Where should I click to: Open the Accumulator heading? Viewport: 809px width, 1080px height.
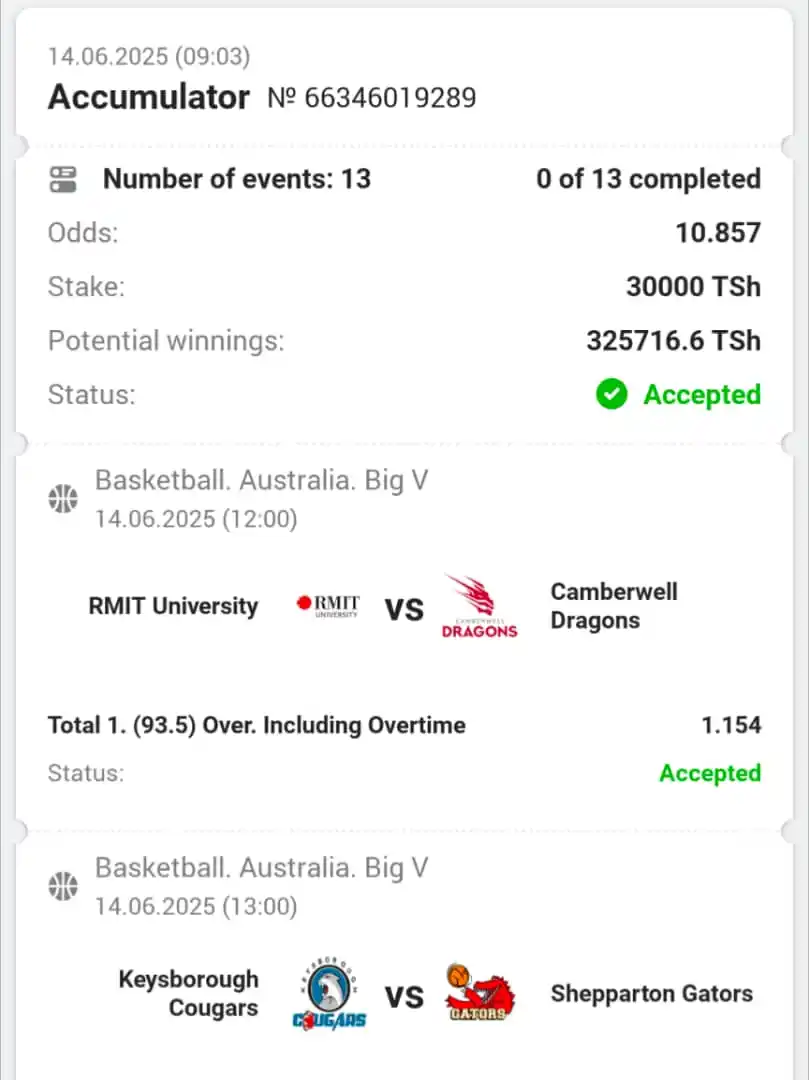[x=149, y=97]
